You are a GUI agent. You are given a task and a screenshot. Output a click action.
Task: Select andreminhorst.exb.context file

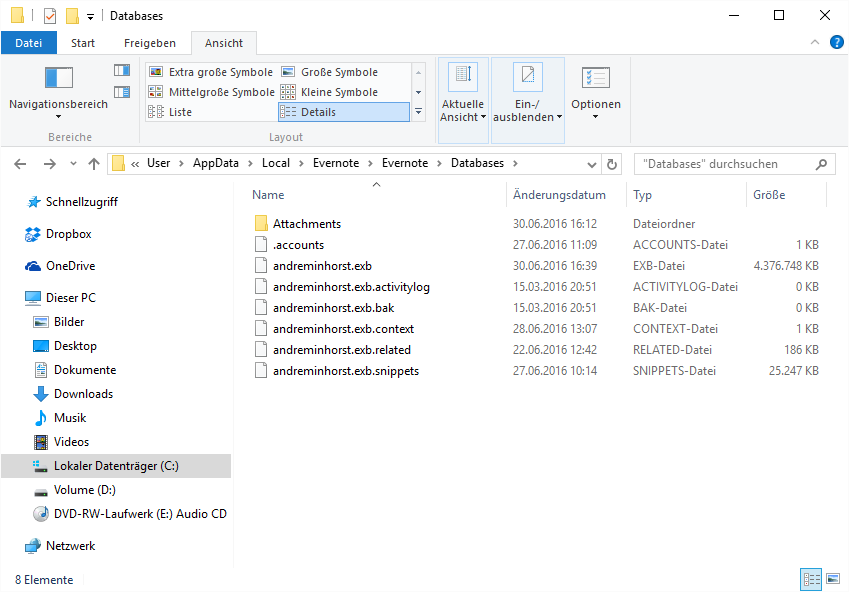343,329
